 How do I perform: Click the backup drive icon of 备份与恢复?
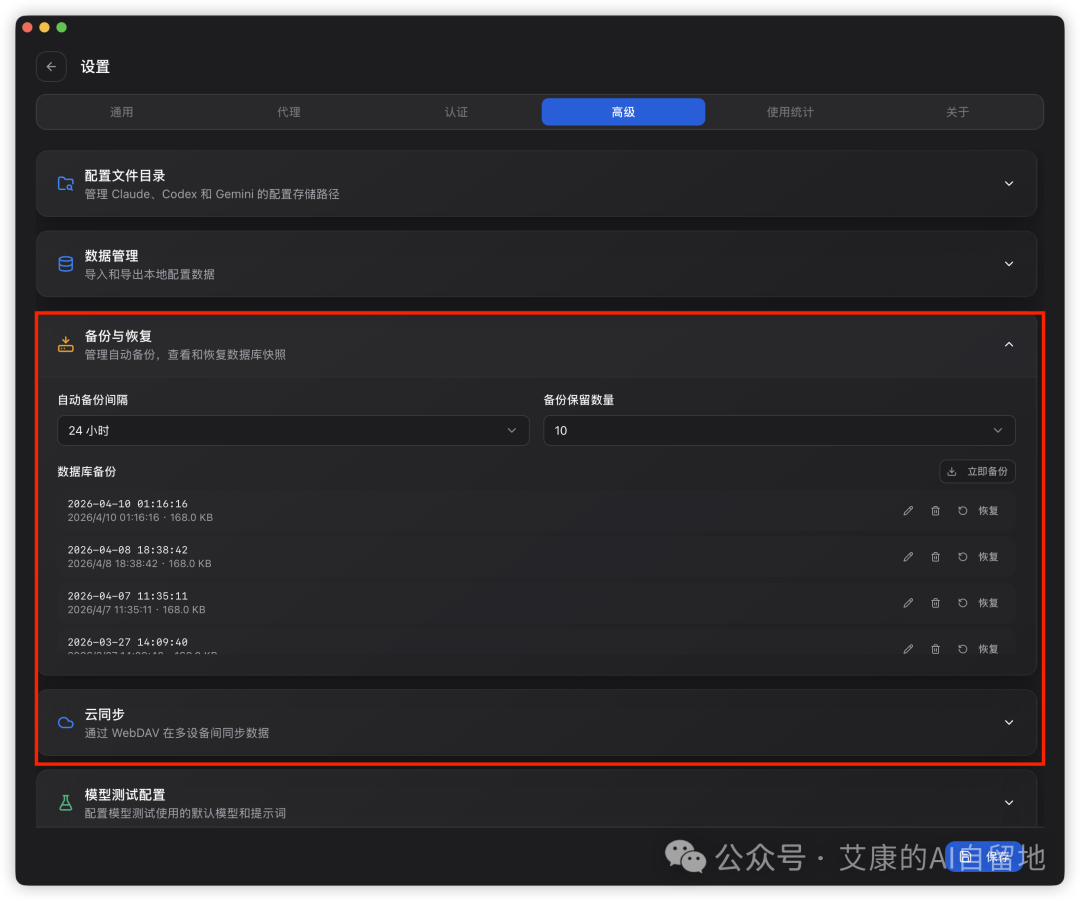coord(65,344)
